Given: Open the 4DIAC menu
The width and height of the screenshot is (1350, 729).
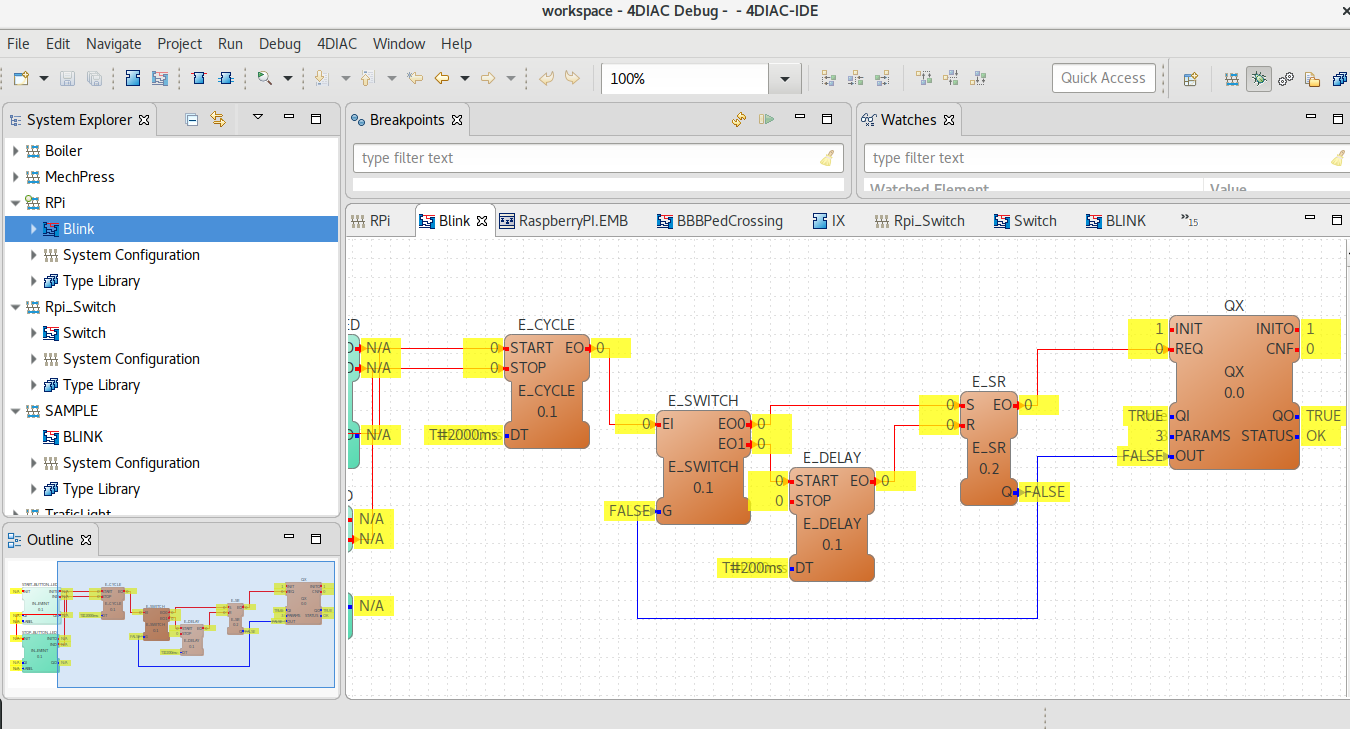Looking at the screenshot, I should (337, 44).
